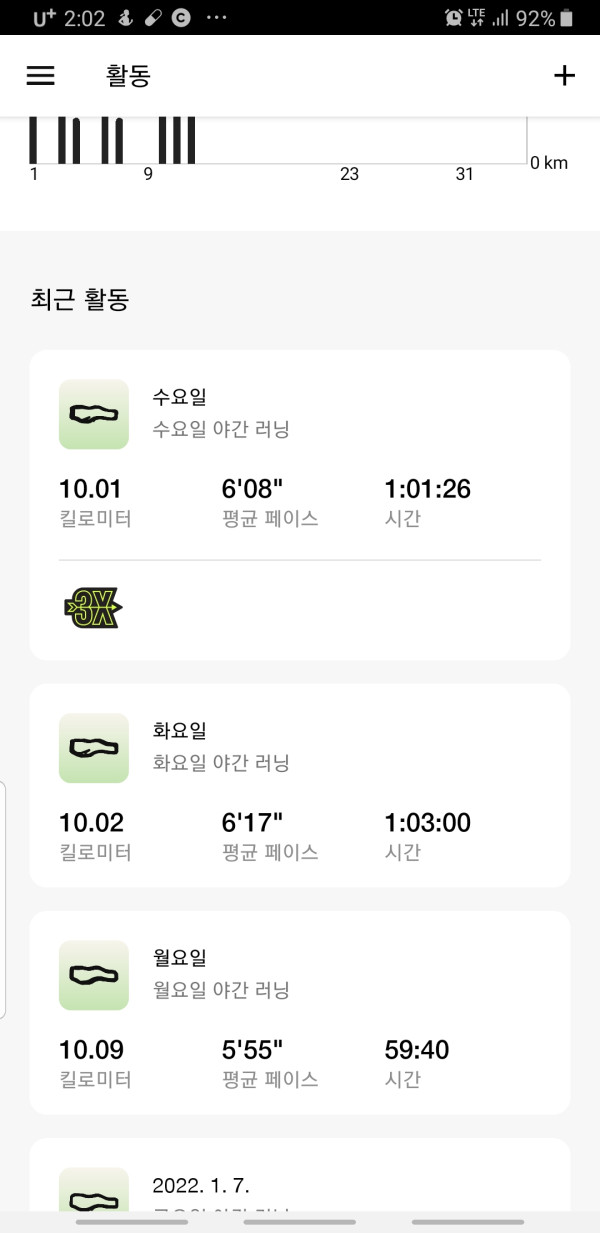Tap the 59:40 time value

pyautogui.click(x=417, y=1050)
